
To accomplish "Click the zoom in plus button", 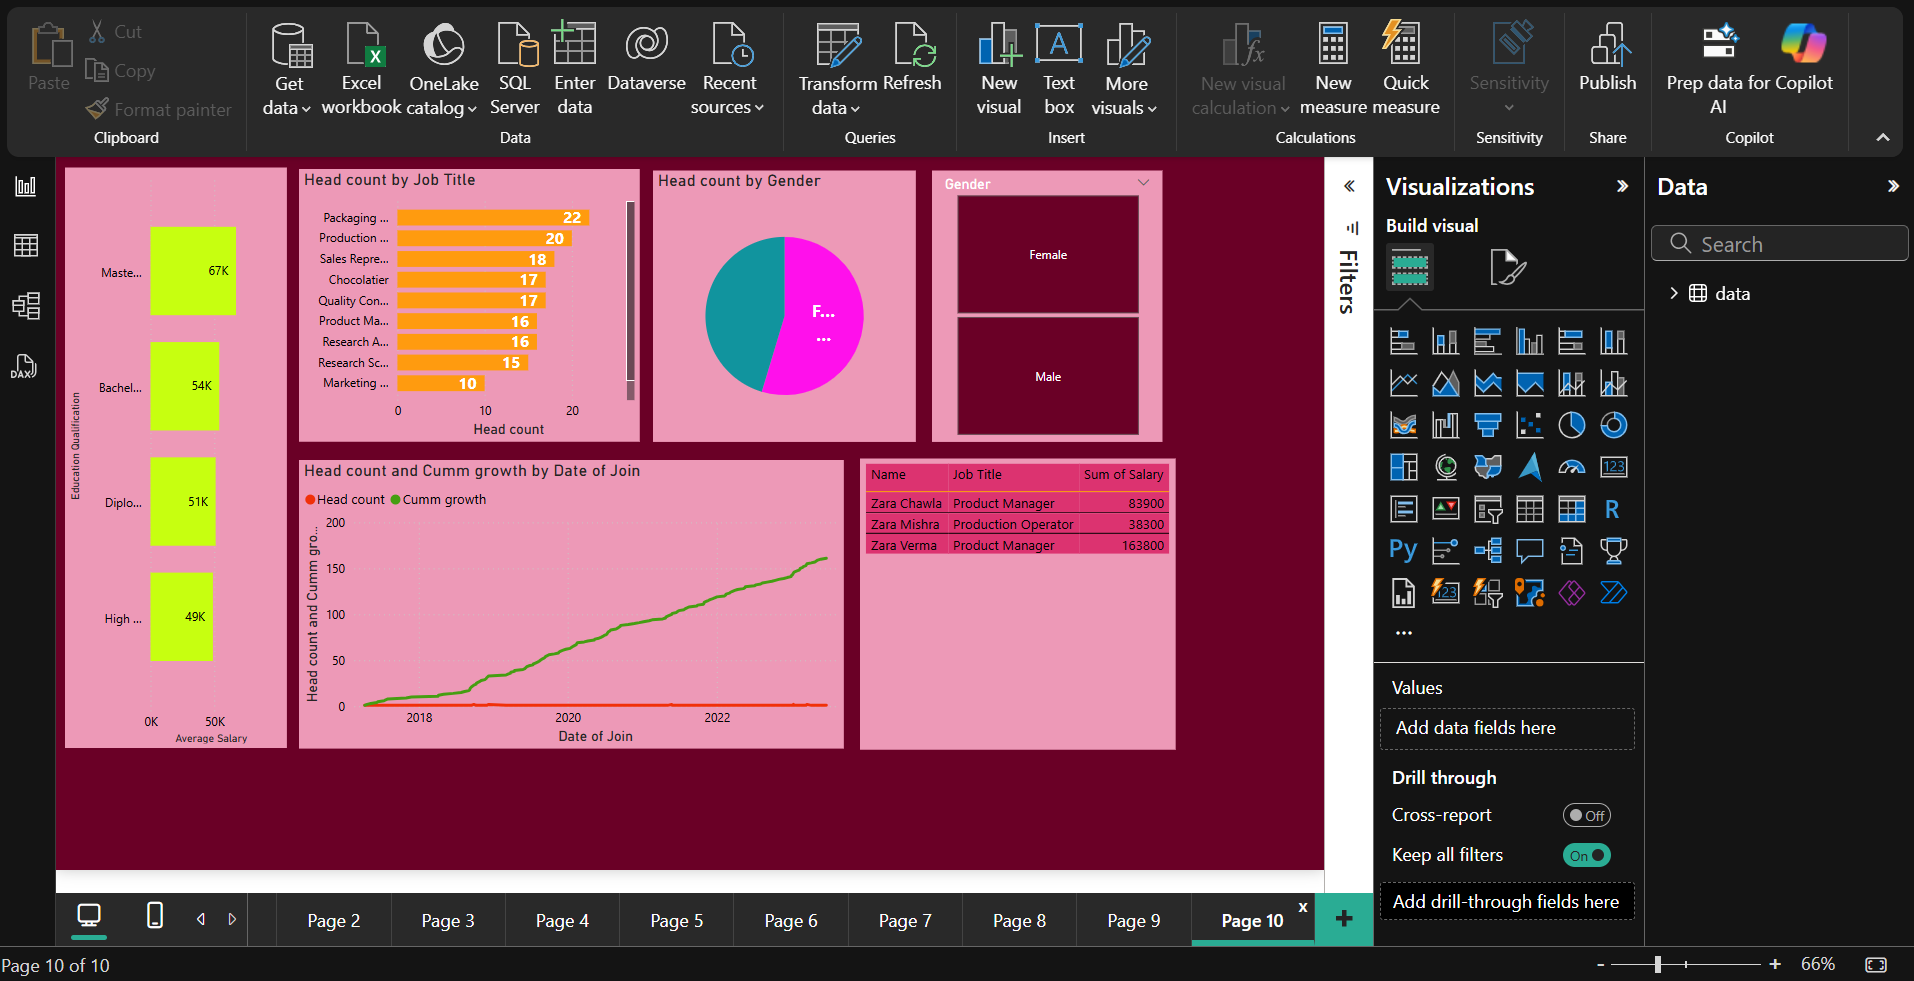I will point(1775,964).
